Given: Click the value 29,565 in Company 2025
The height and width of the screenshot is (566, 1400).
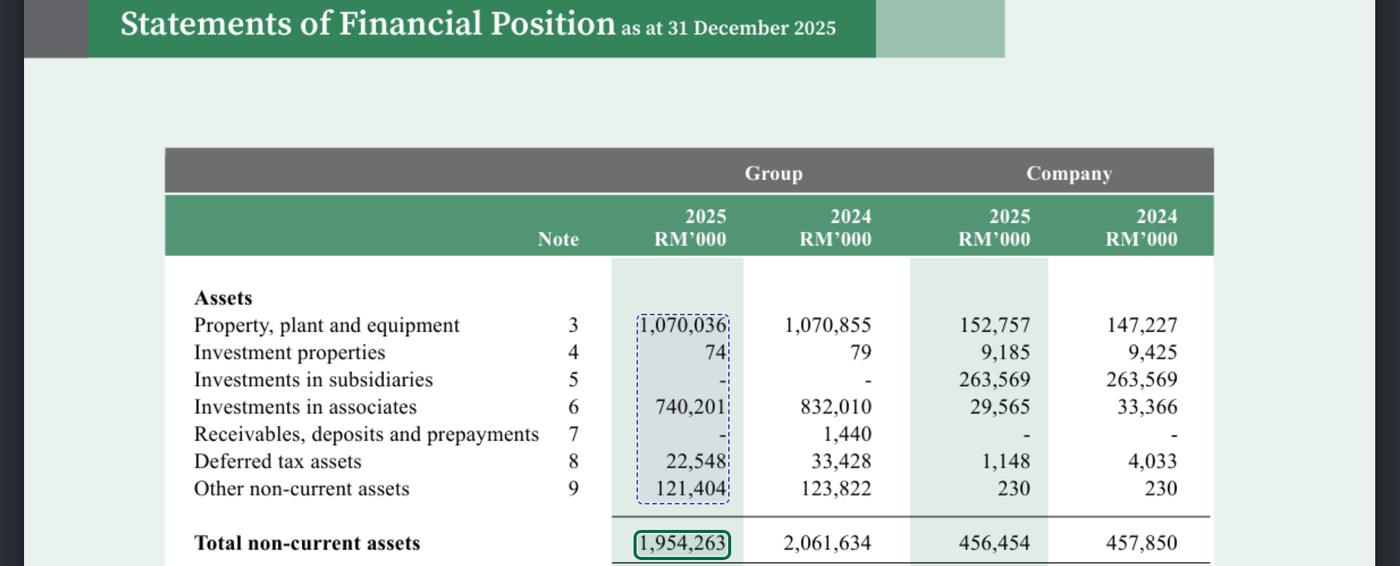Looking at the screenshot, I should pos(1000,407).
